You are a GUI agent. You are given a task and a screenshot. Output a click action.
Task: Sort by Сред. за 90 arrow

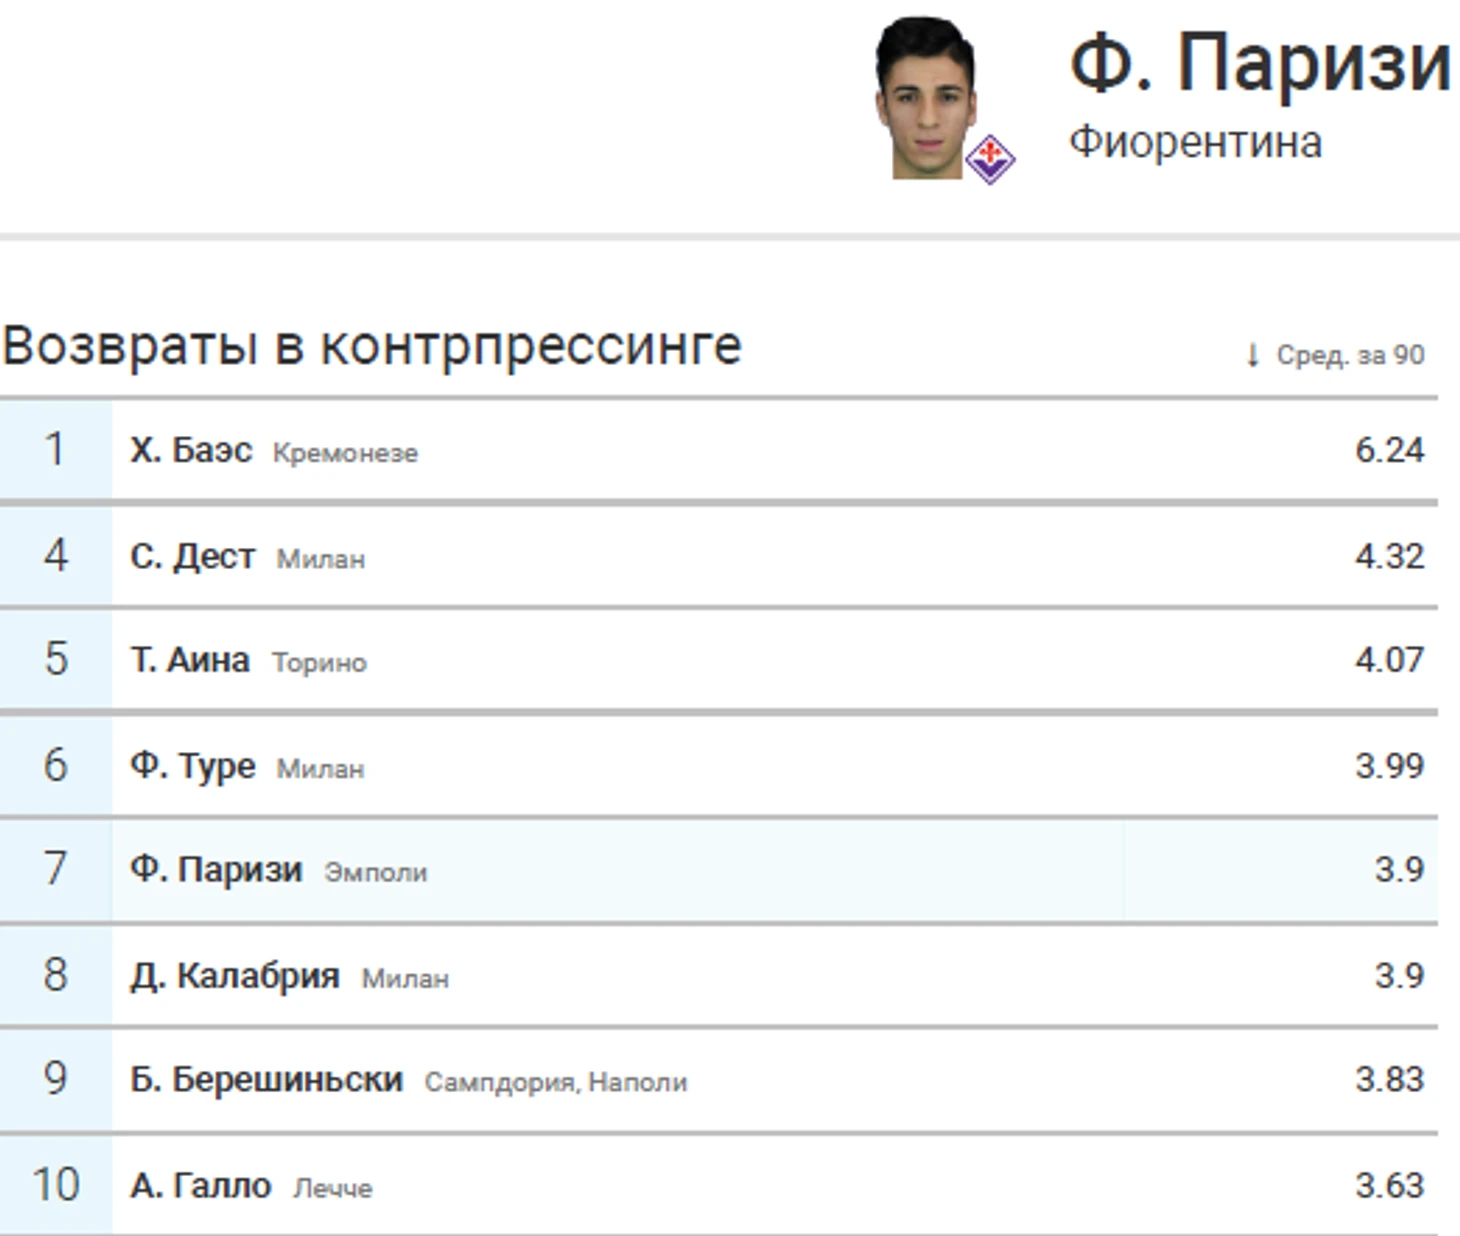coord(1252,355)
